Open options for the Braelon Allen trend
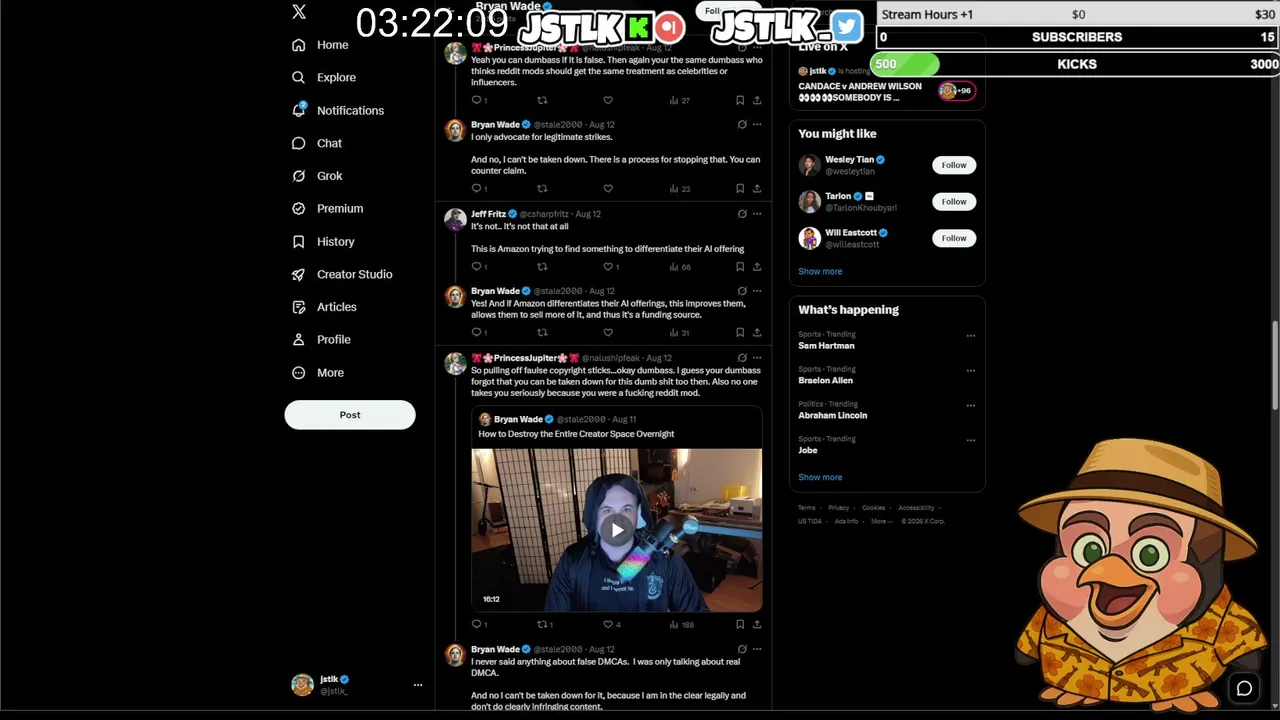Image resolution: width=1280 pixels, height=720 pixels. pos(970,371)
